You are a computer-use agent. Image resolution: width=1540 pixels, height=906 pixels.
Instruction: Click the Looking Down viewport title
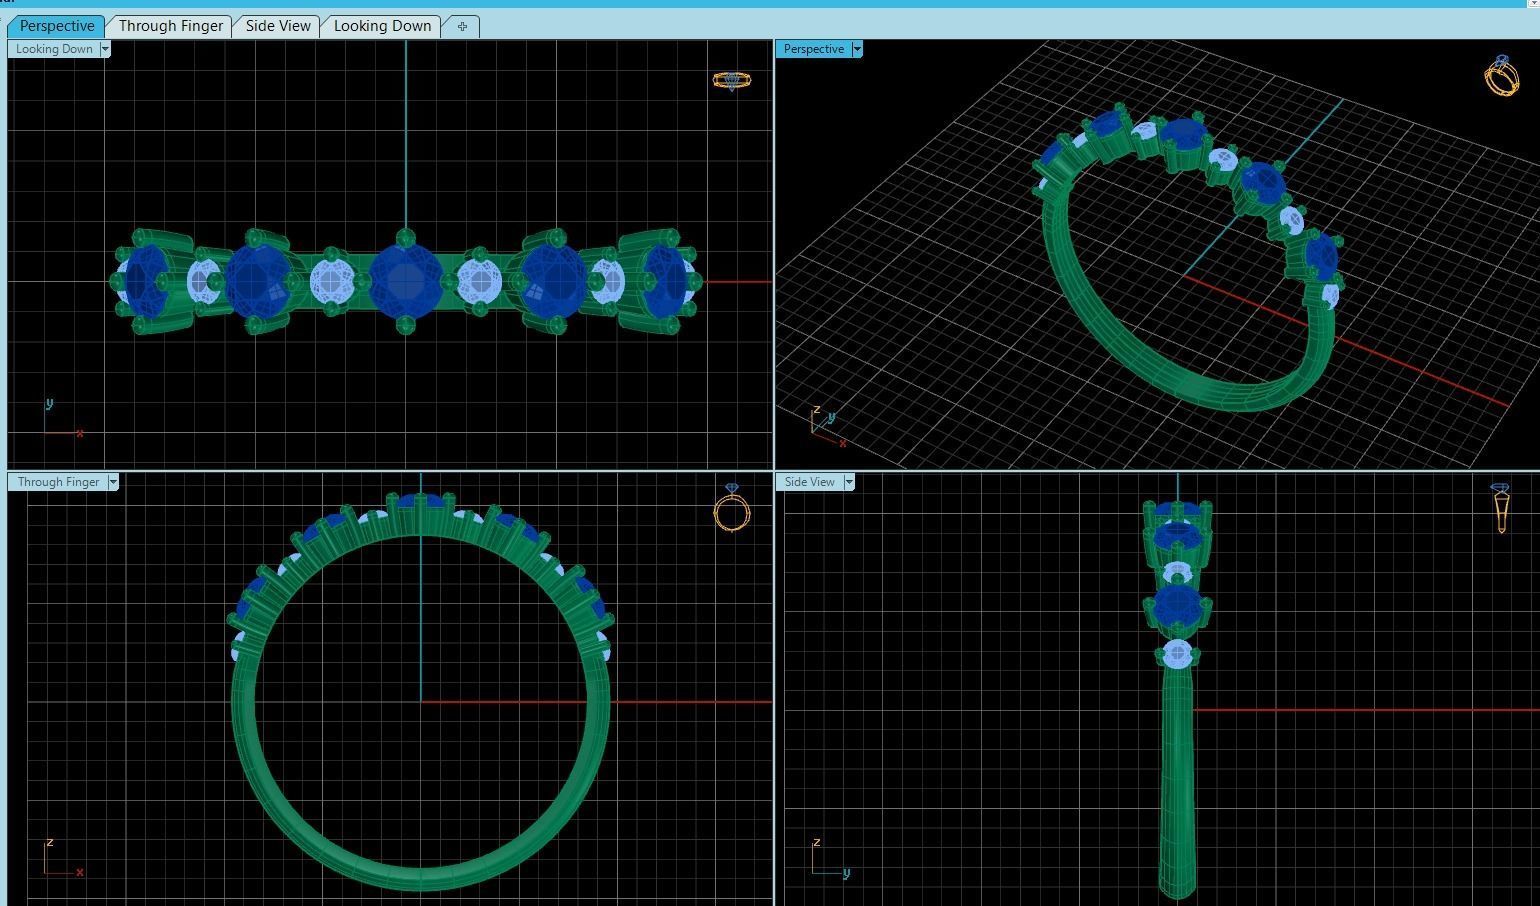point(54,49)
